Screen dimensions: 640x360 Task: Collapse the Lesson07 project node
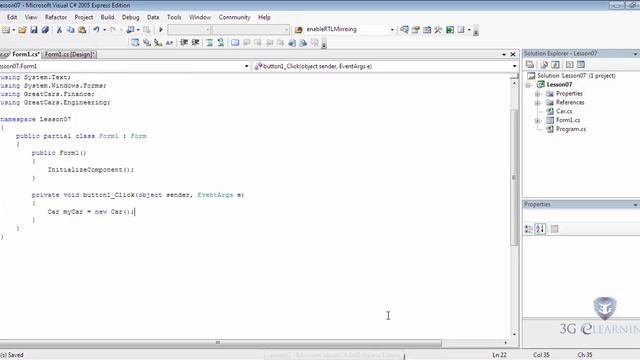pos(528,85)
